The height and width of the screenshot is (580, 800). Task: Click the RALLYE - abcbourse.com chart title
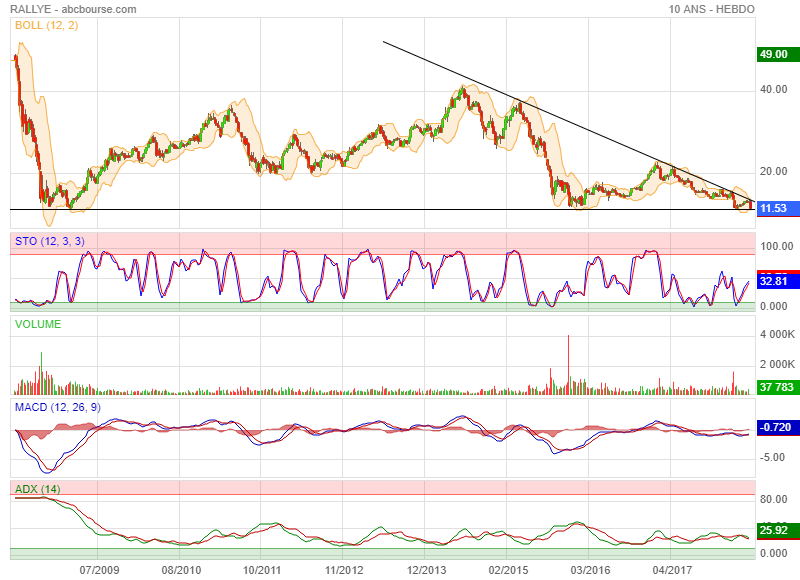pyautogui.click(x=74, y=9)
